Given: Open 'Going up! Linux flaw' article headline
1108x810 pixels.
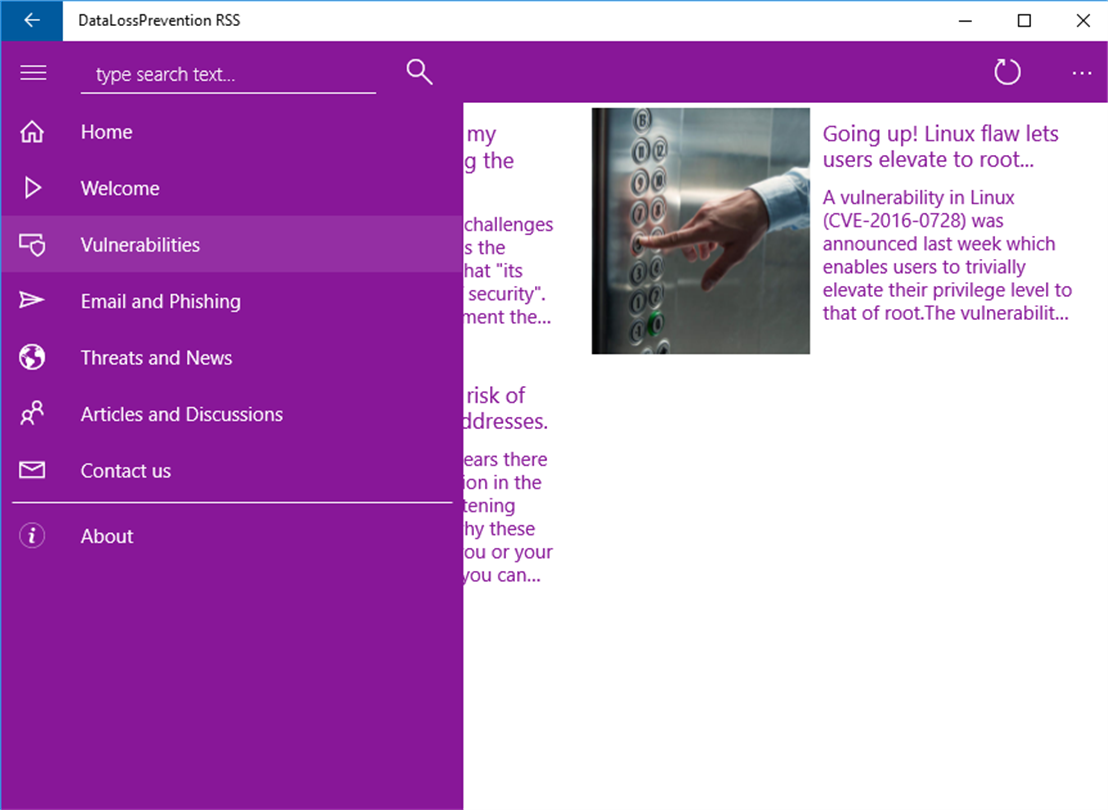Looking at the screenshot, I should coord(940,146).
